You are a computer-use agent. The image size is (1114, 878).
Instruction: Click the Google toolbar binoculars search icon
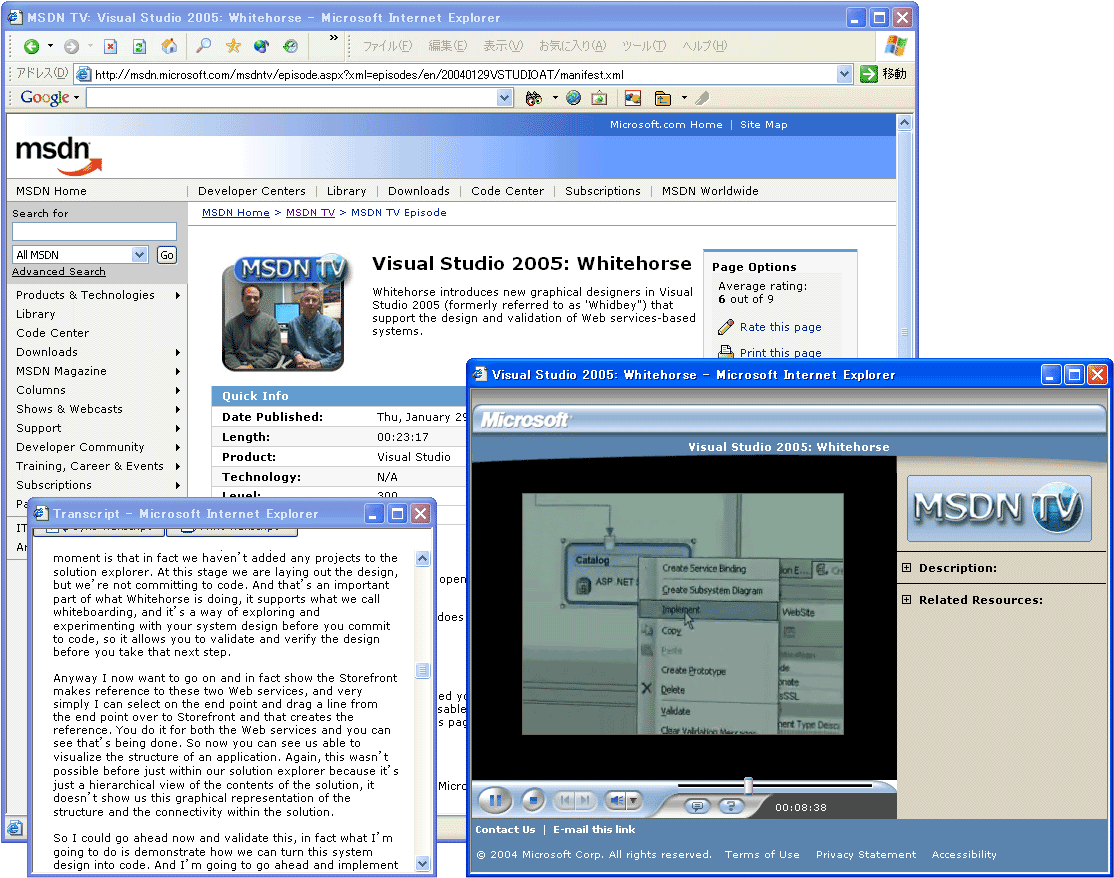tap(534, 98)
